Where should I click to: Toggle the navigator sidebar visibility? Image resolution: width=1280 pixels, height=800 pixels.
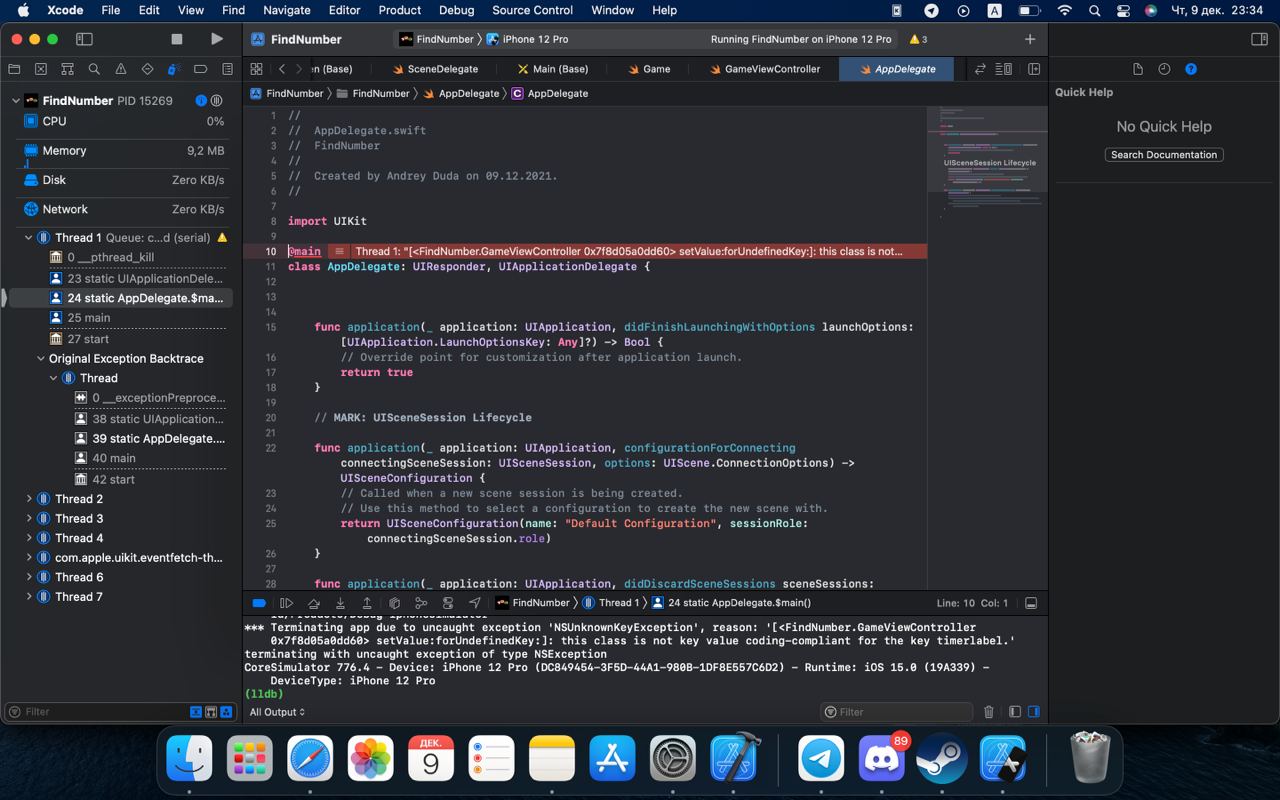[84, 39]
